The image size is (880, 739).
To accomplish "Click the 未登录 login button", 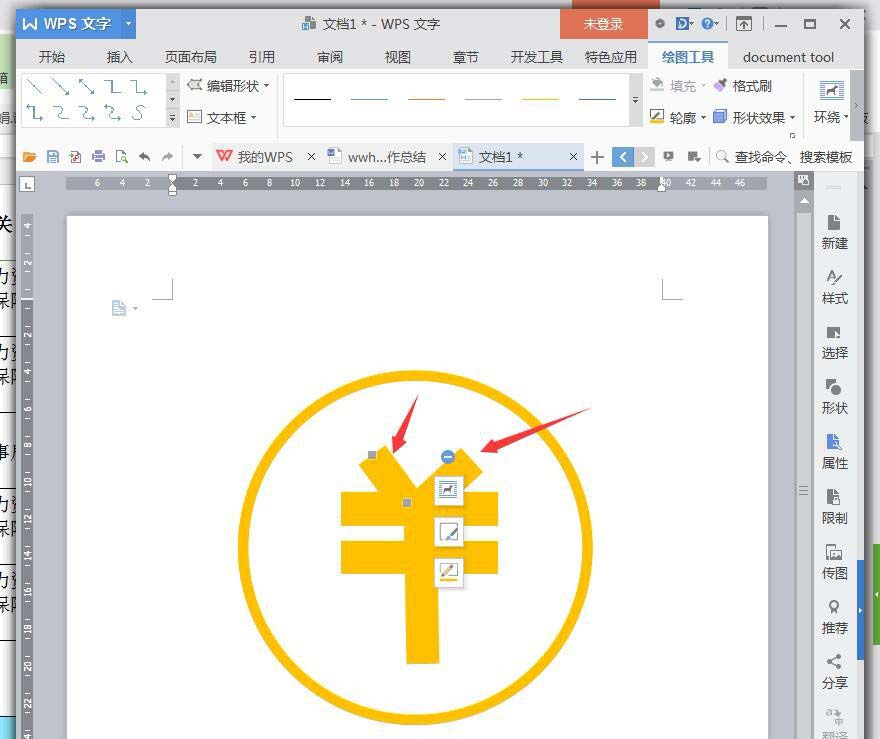I will point(603,23).
